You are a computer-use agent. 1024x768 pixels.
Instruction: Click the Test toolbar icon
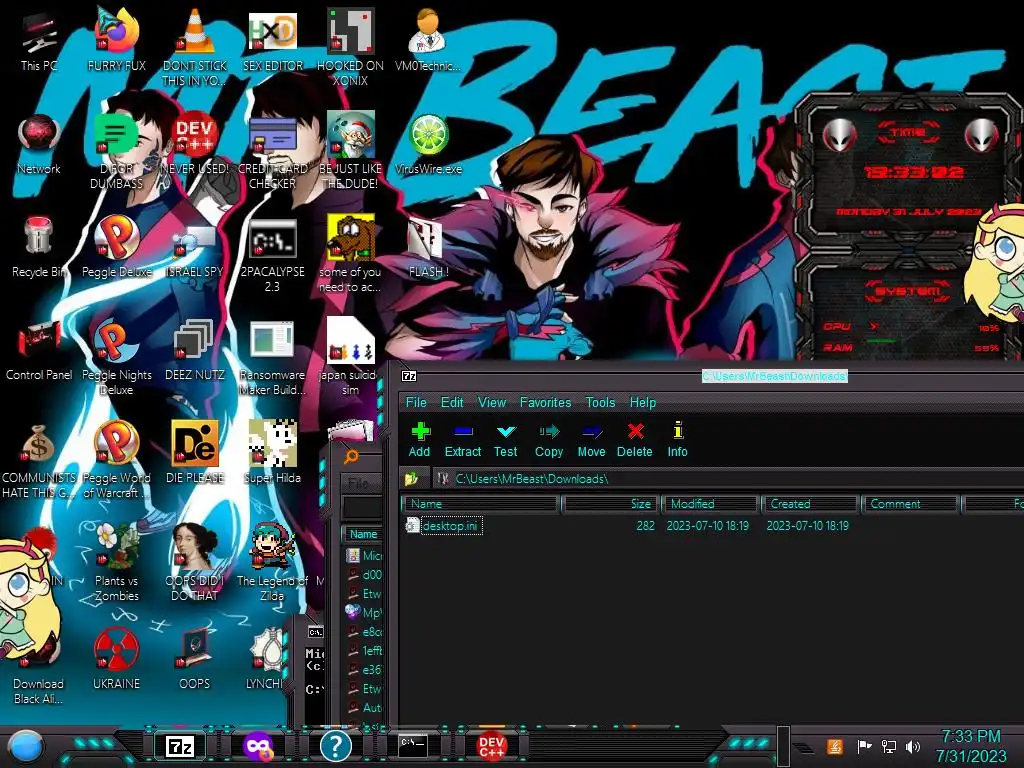pos(505,440)
